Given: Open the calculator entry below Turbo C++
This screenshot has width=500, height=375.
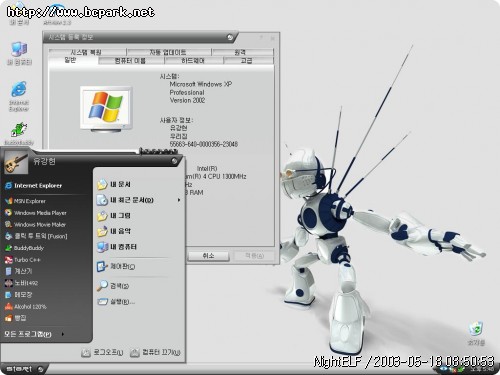Looking at the screenshot, I should (18, 271).
